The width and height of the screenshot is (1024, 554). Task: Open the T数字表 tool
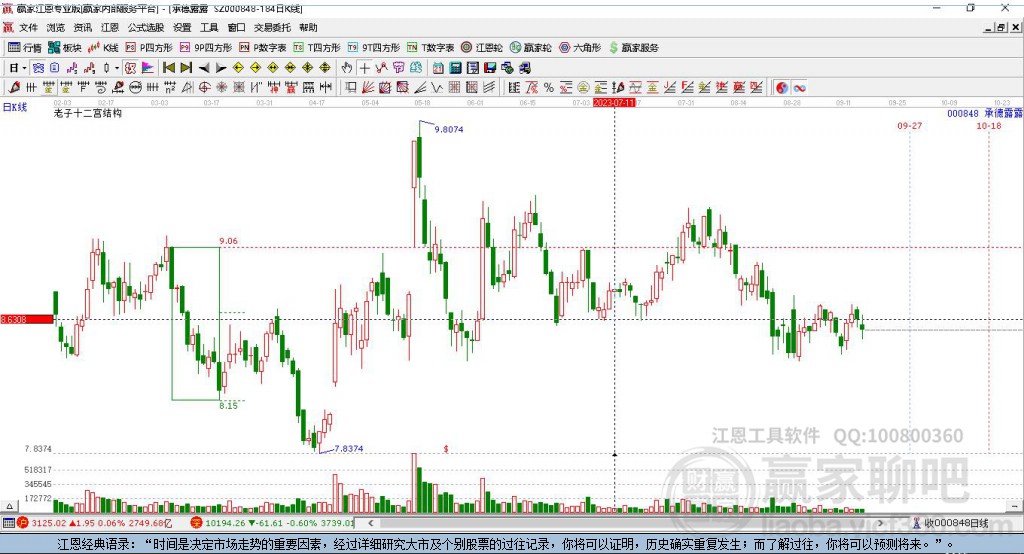(x=430, y=48)
